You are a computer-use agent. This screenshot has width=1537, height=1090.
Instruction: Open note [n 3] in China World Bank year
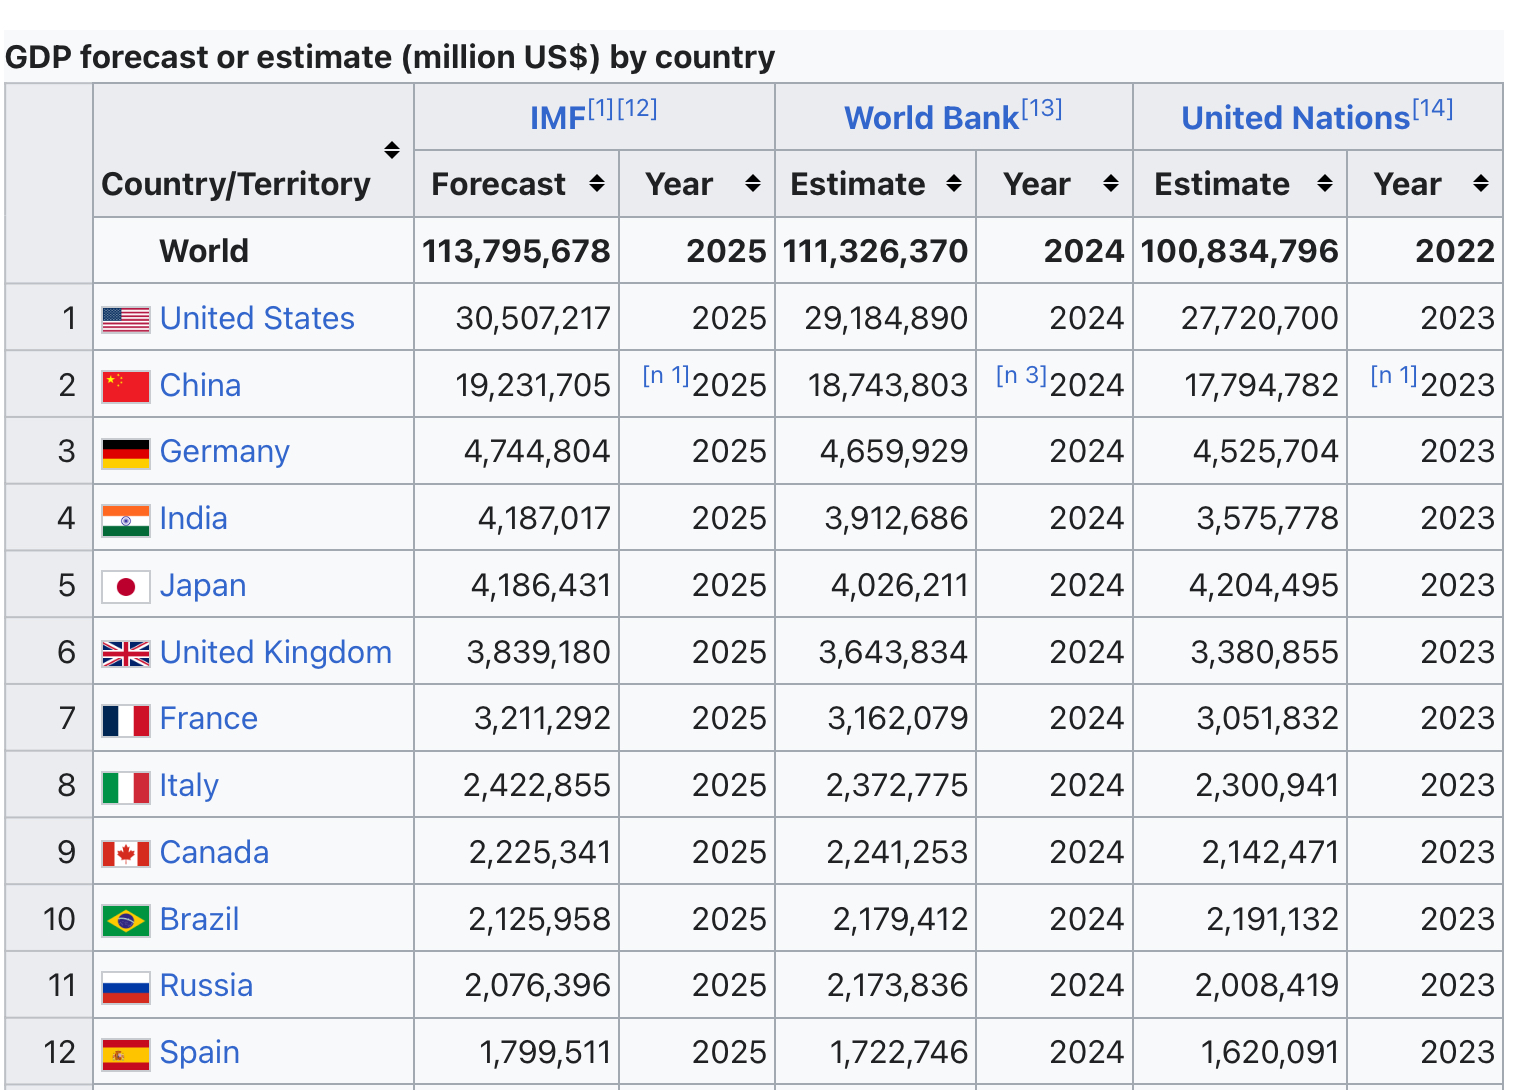tap(1022, 376)
